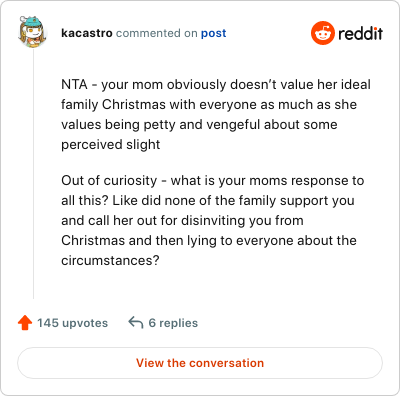Screen dimensions: 400x396
Task: Click the line "all this? Like did none"
Action: point(208,200)
